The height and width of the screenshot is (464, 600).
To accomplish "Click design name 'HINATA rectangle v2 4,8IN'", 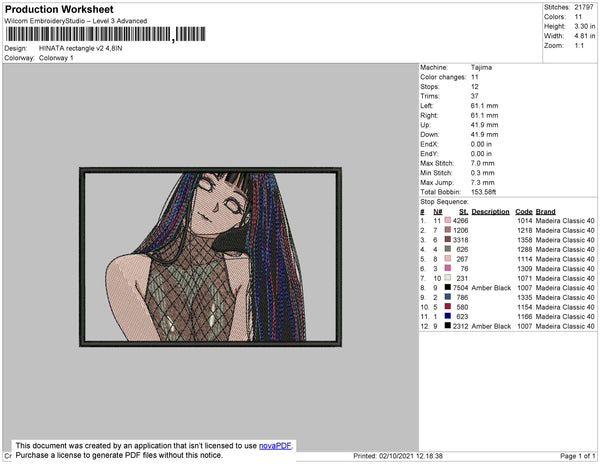I will coord(80,49).
